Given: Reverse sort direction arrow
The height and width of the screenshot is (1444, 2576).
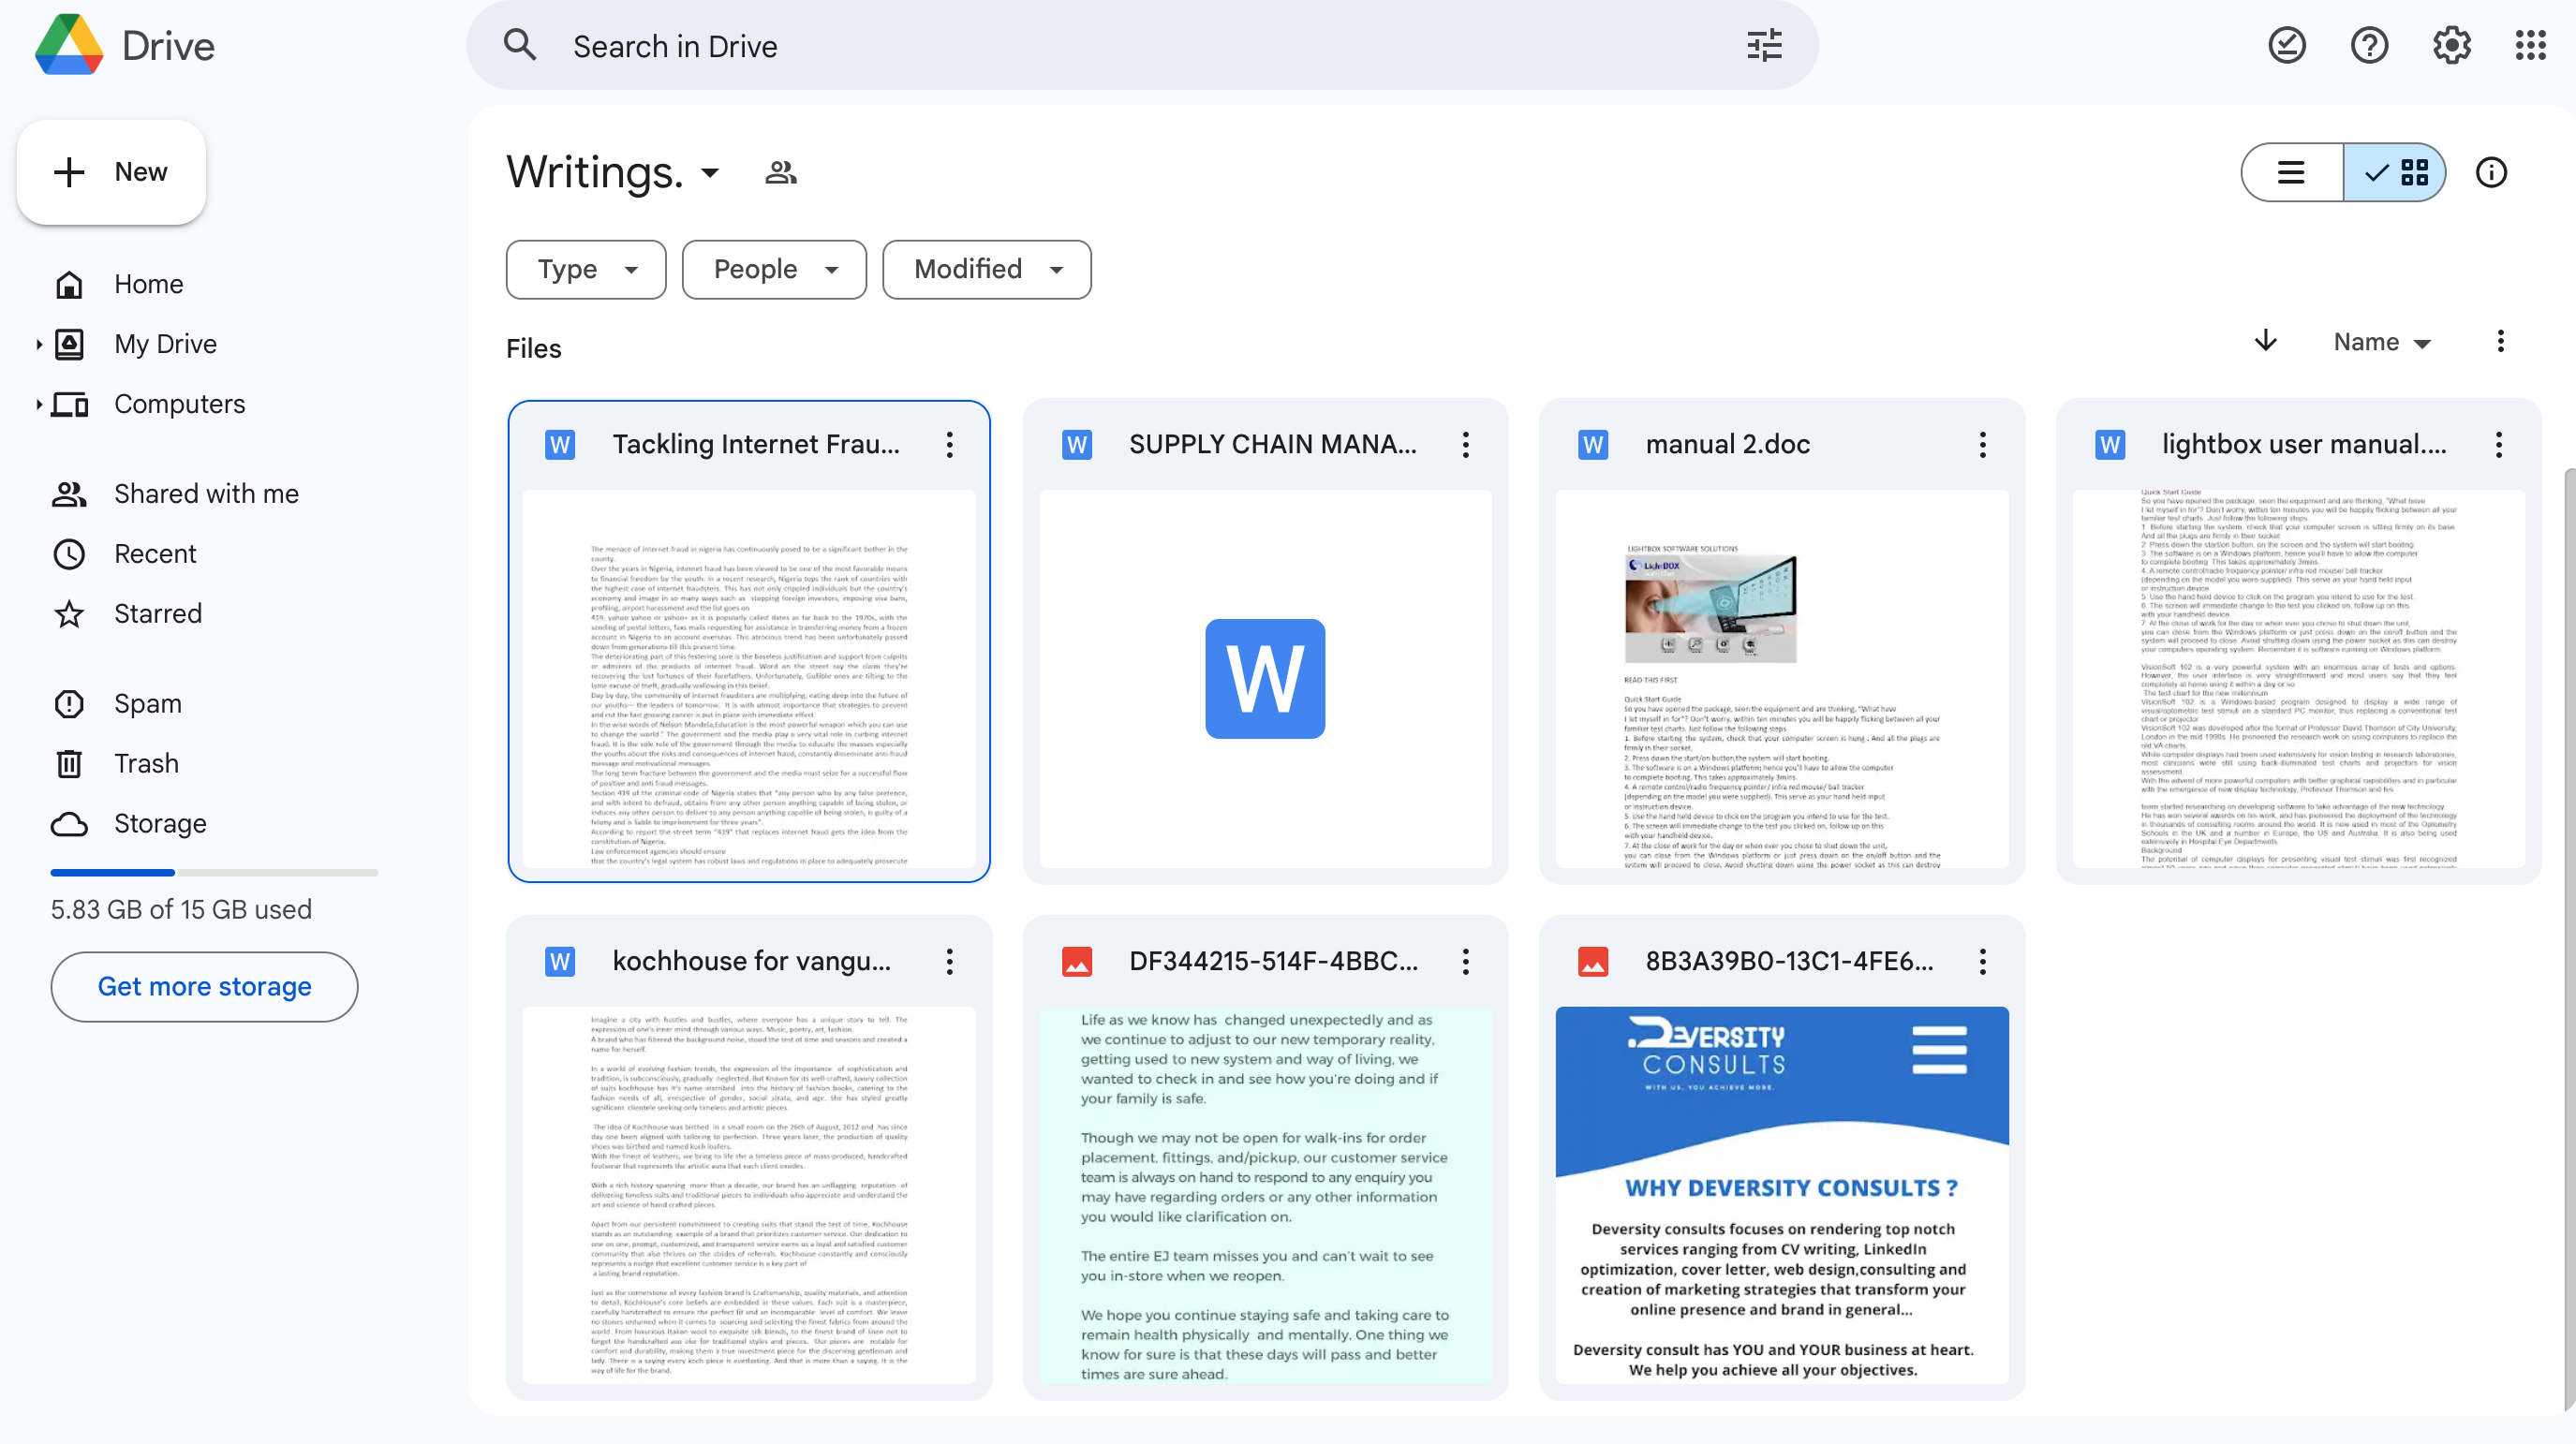Looking at the screenshot, I should (2266, 342).
